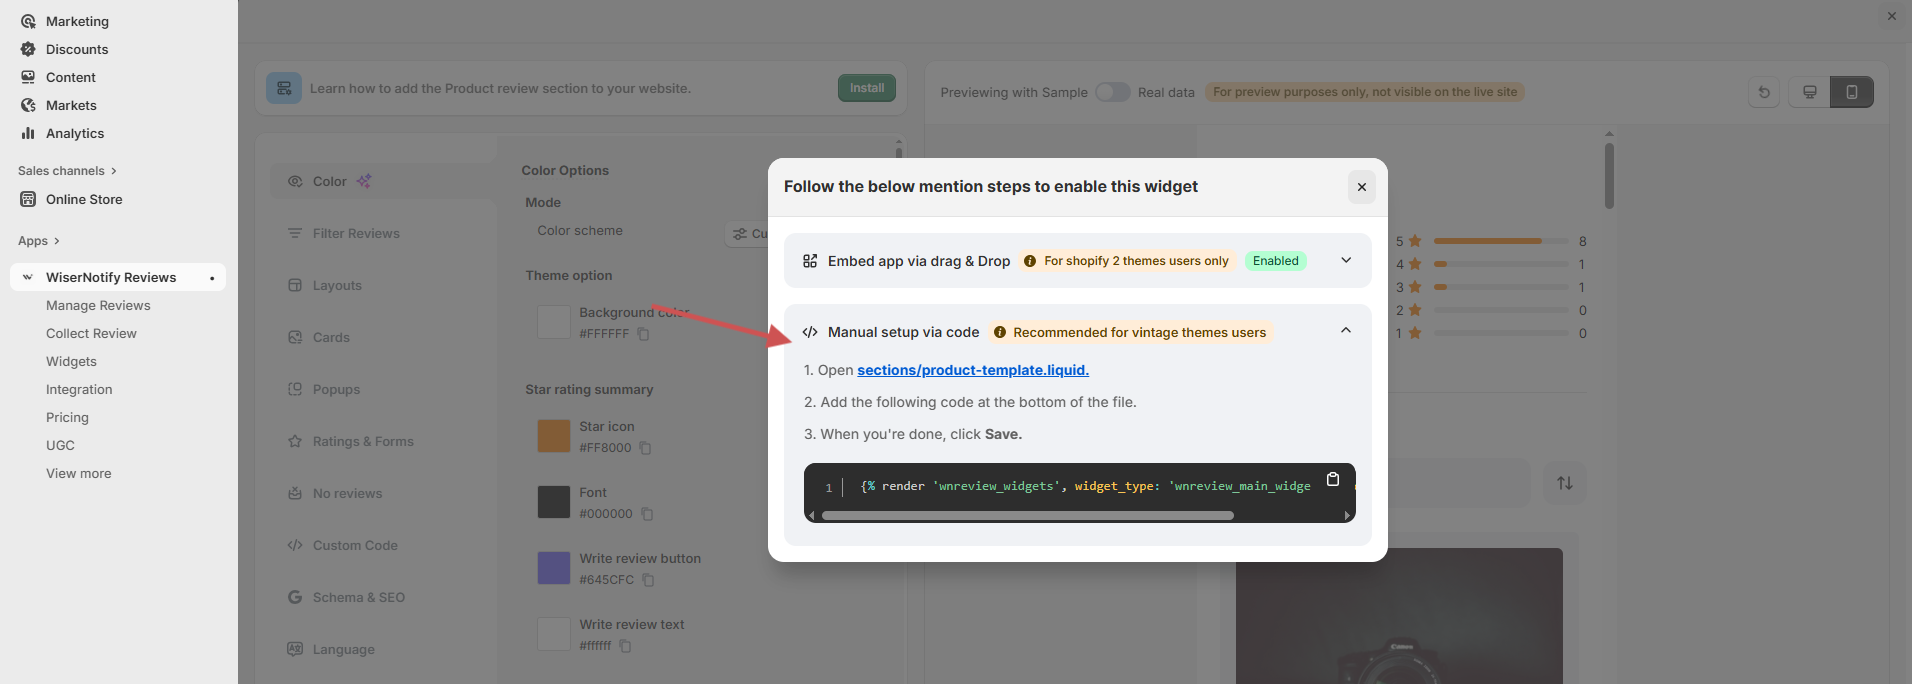Screen dimensions: 1912x684
Task: Open the Widgets menu item
Action: coord(71,361)
